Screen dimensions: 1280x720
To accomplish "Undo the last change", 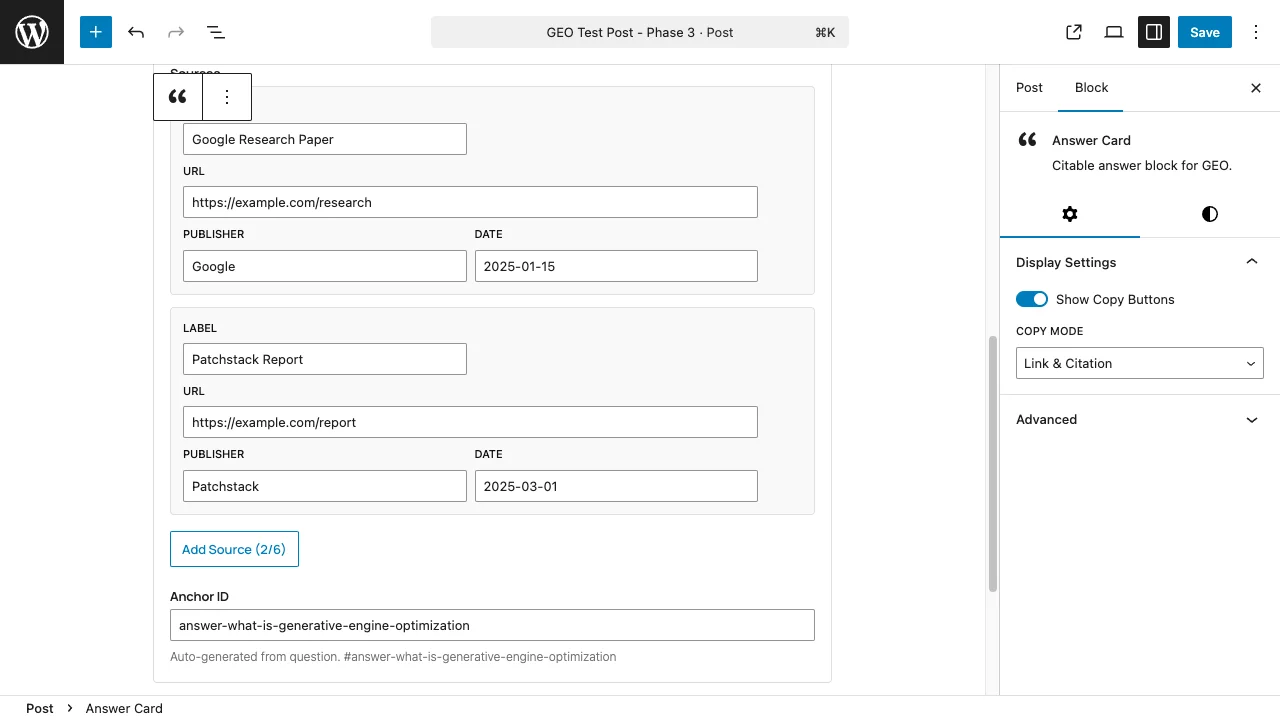I will pos(136,32).
